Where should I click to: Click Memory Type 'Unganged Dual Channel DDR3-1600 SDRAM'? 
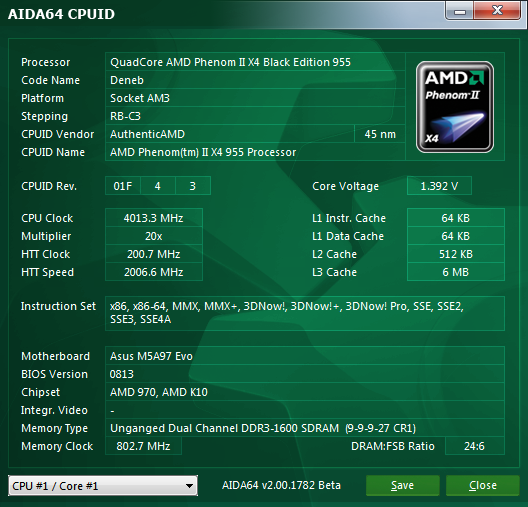(224, 428)
